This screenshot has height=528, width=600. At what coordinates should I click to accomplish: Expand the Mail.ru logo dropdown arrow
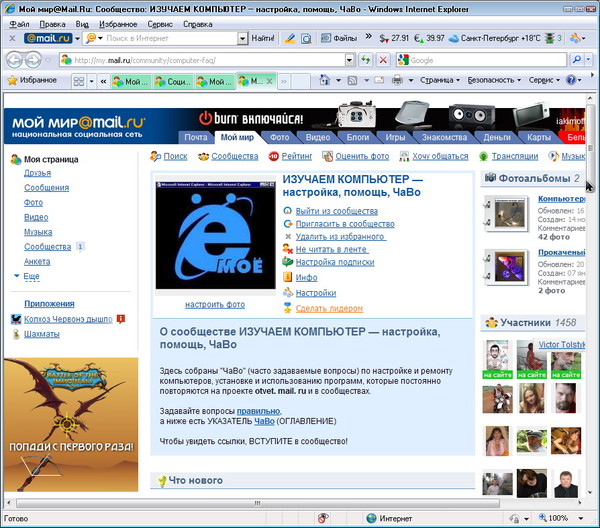(77, 39)
